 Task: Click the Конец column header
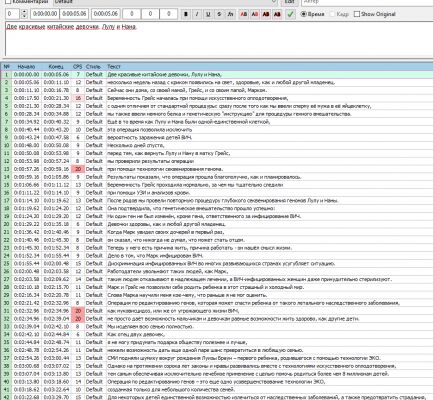pyautogui.click(x=56, y=67)
